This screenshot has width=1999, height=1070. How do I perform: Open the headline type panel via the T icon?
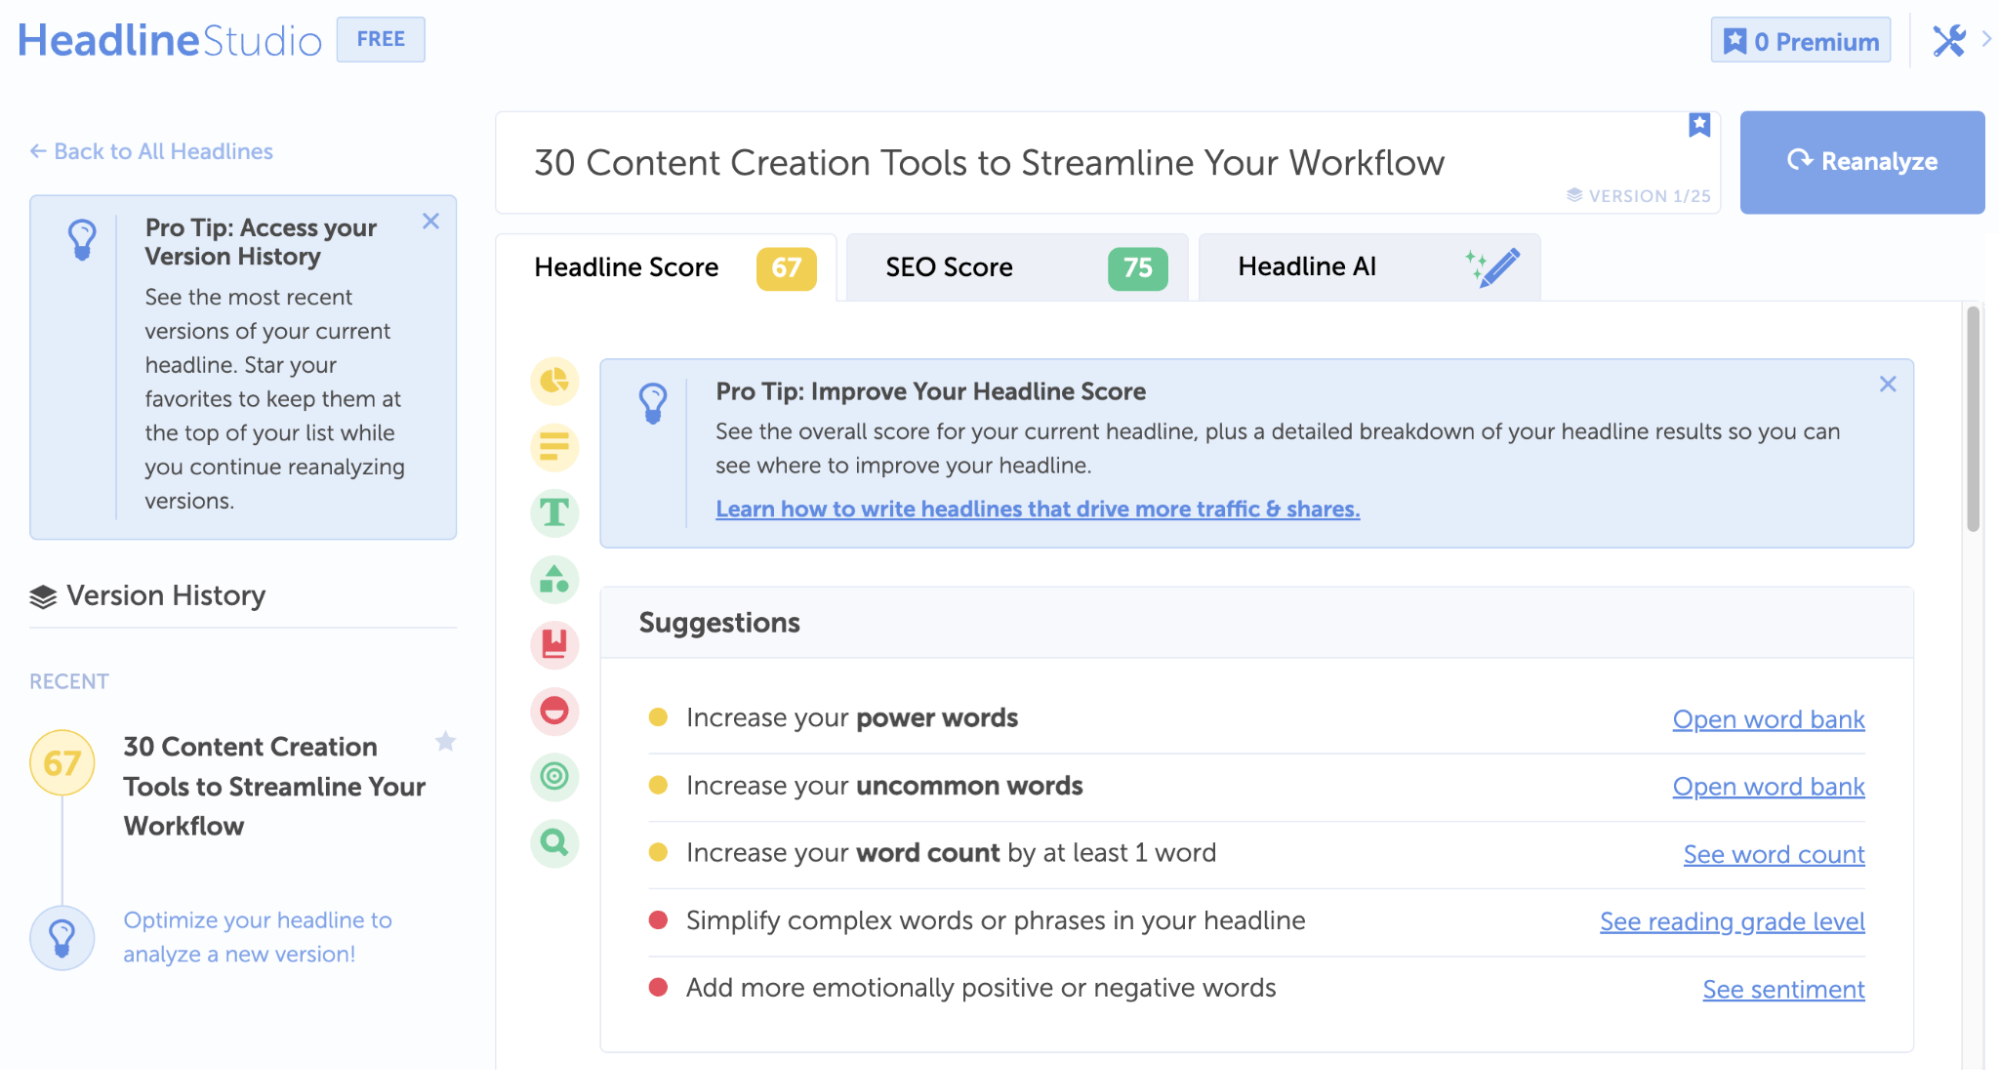pos(555,512)
